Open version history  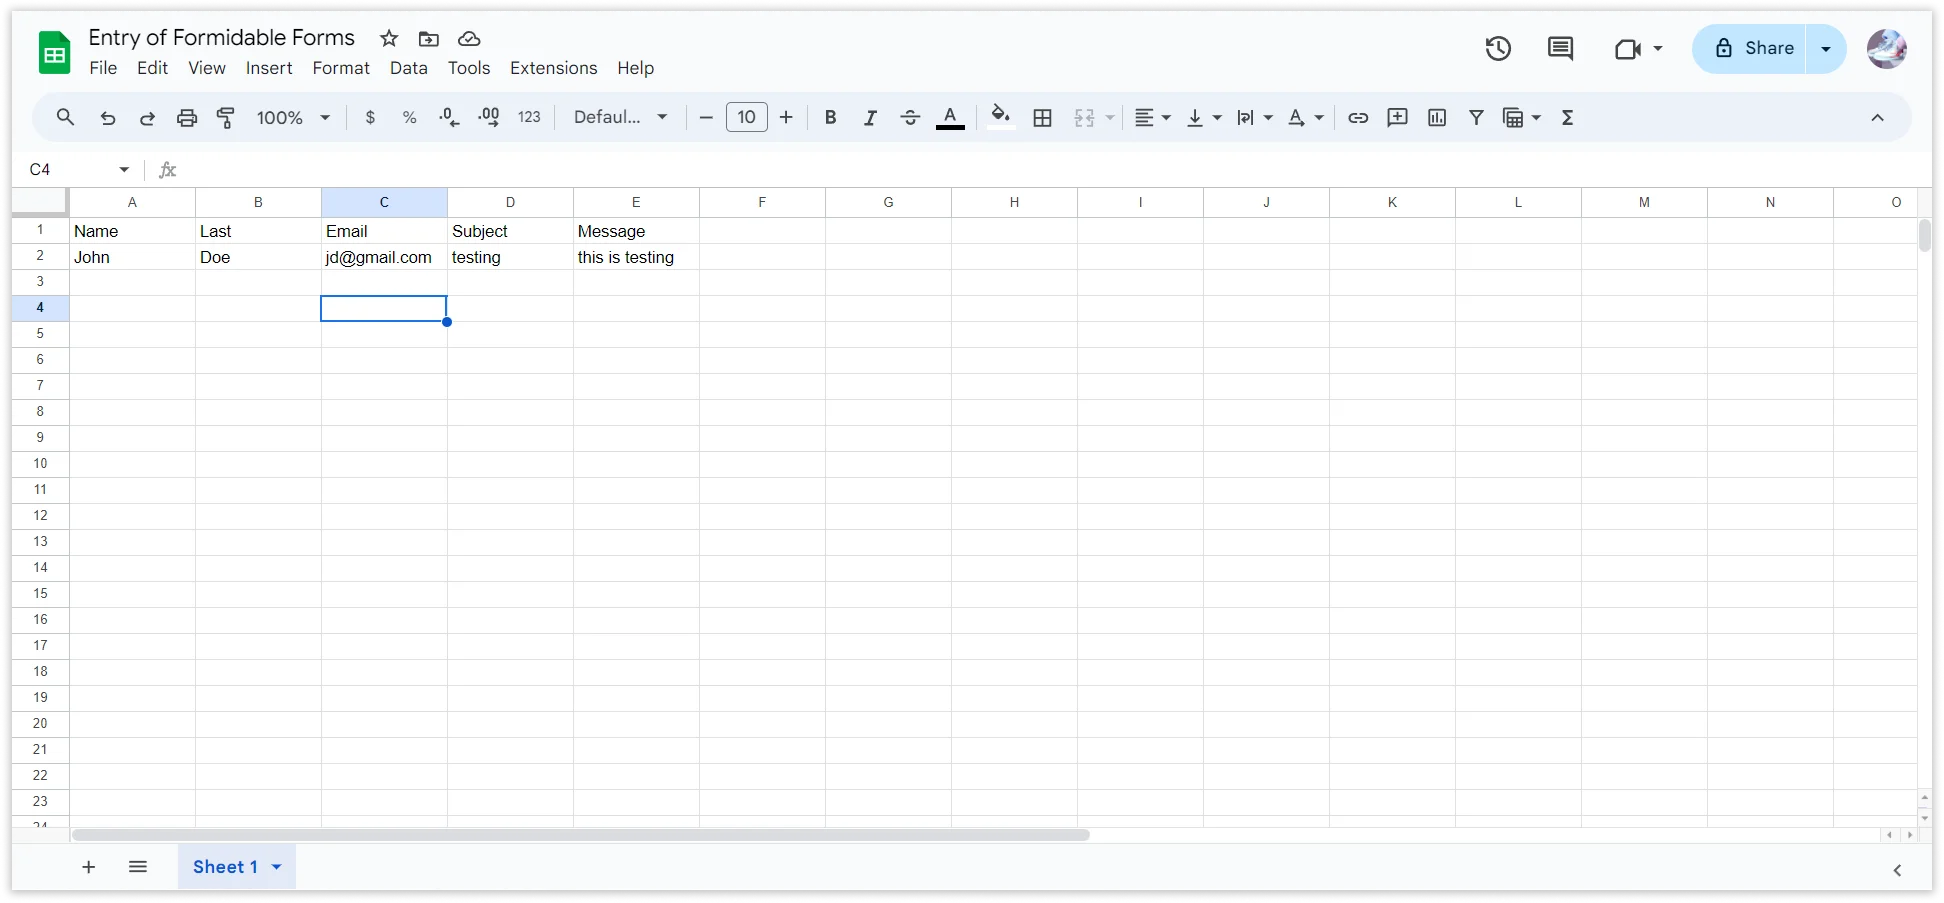(1498, 48)
